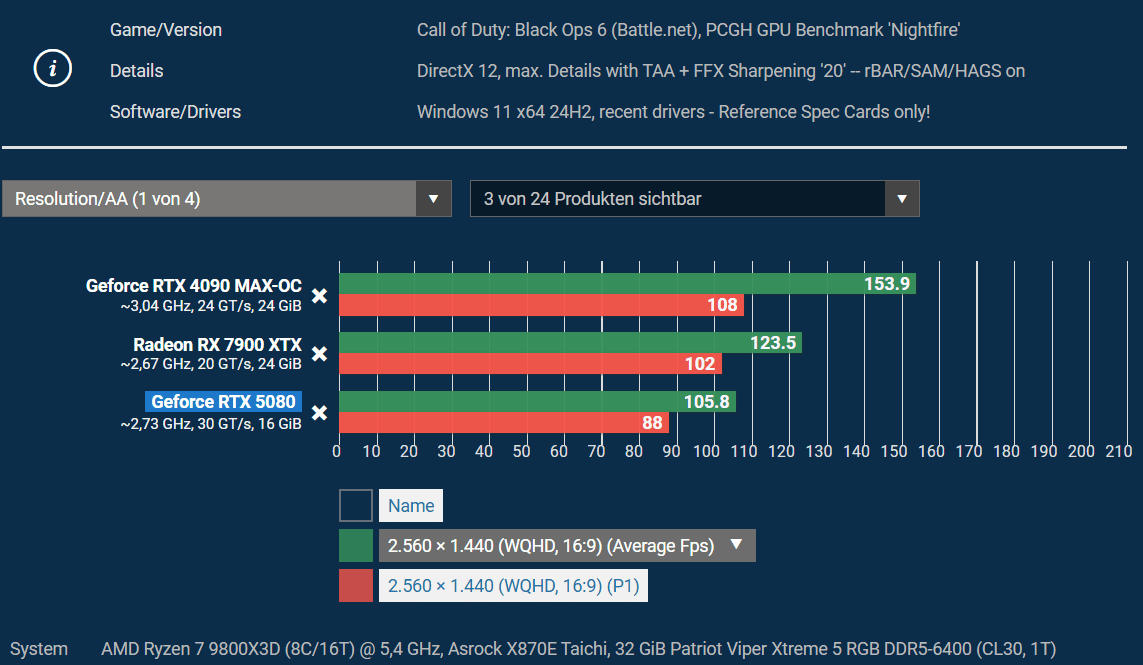
Task: Remove Geforce RTX 5080 from chart
Action: tap(319, 413)
